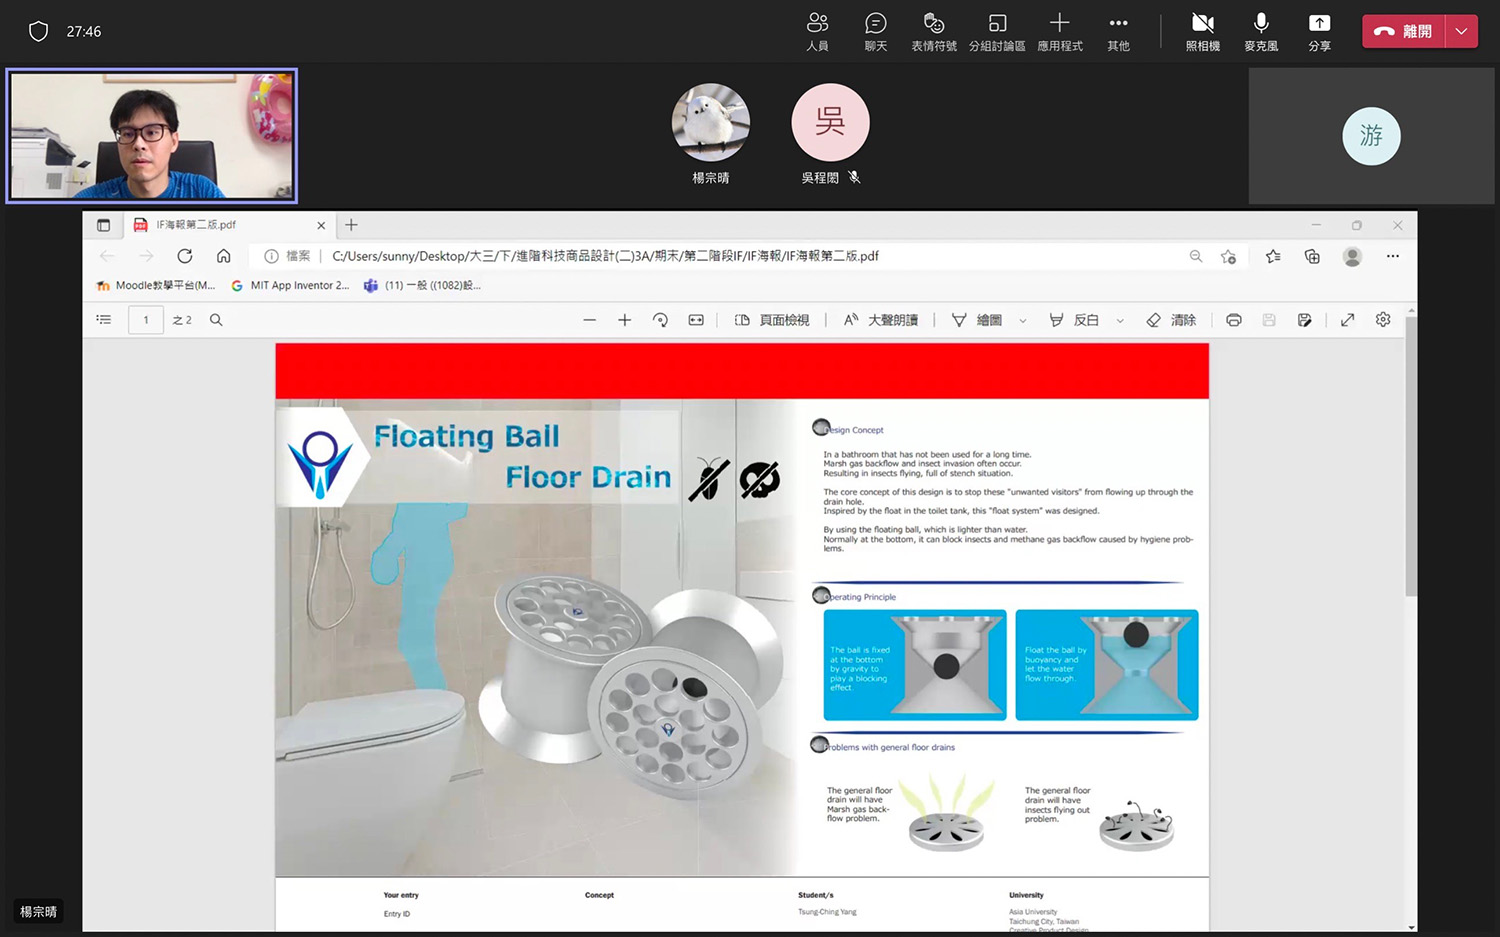
Task: Open the Collections icon
Action: [x=1312, y=256]
